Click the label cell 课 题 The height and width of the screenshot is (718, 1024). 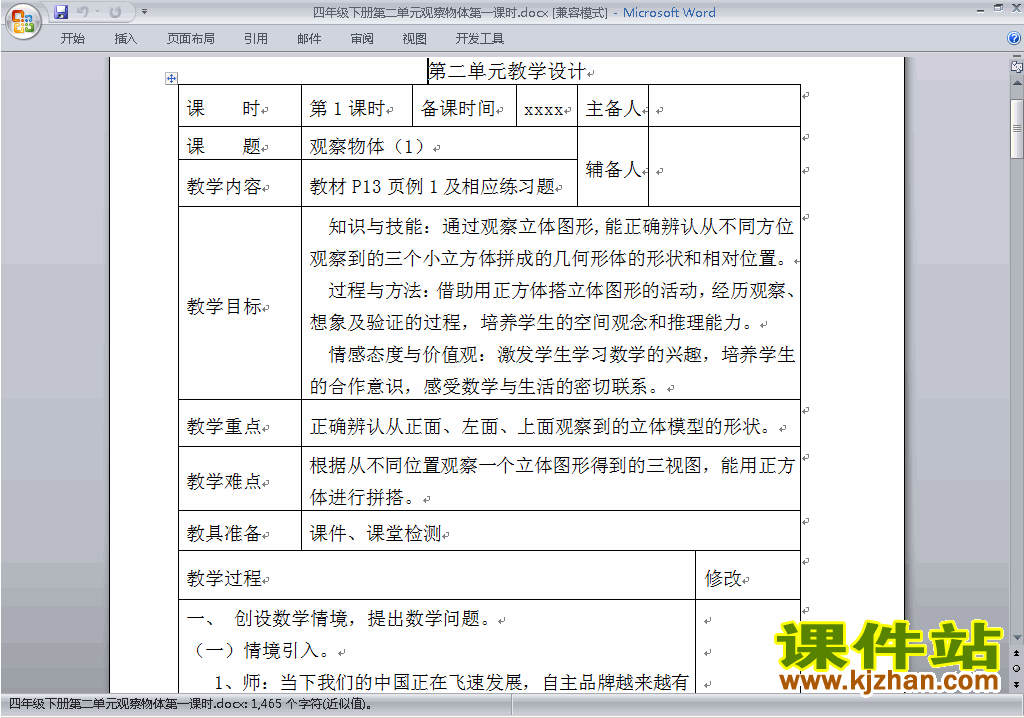(240, 144)
